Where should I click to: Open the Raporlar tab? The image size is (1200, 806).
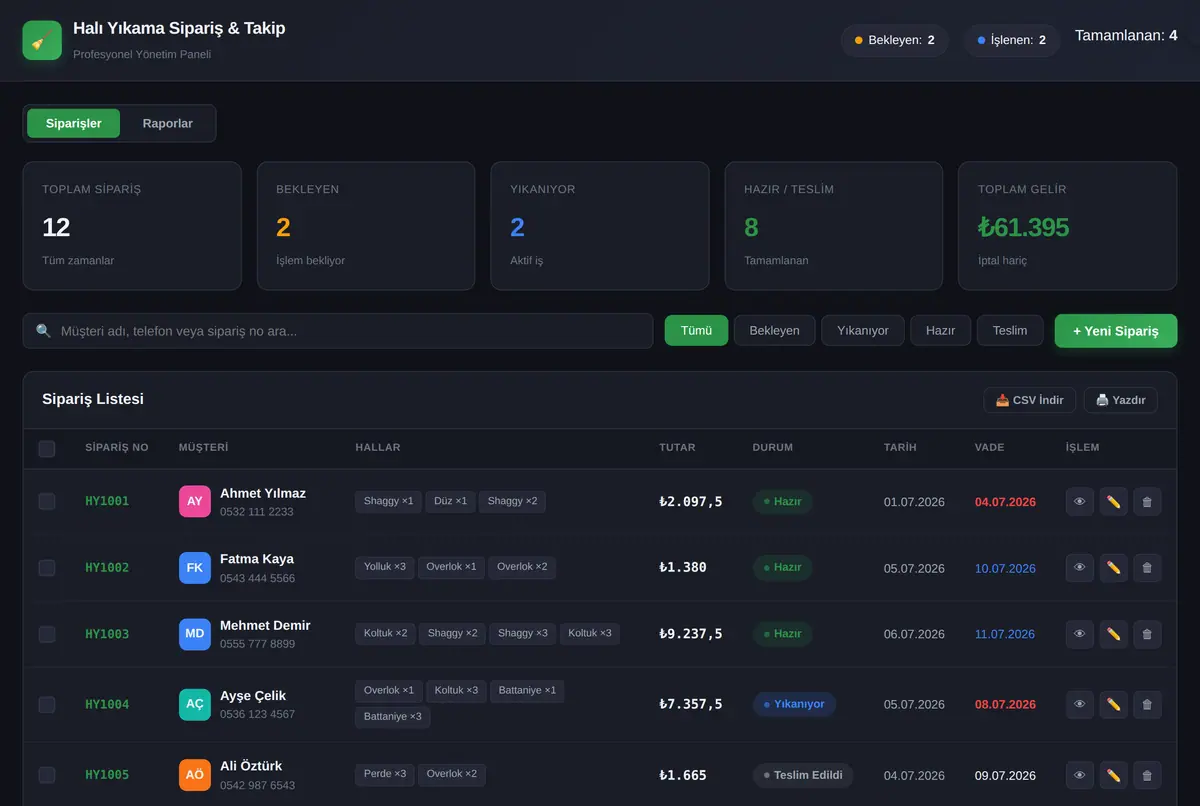(168, 123)
